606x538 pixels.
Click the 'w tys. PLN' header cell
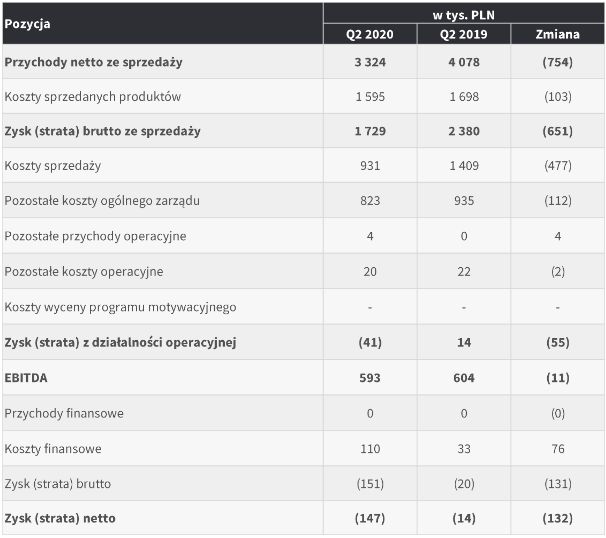point(464,14)
